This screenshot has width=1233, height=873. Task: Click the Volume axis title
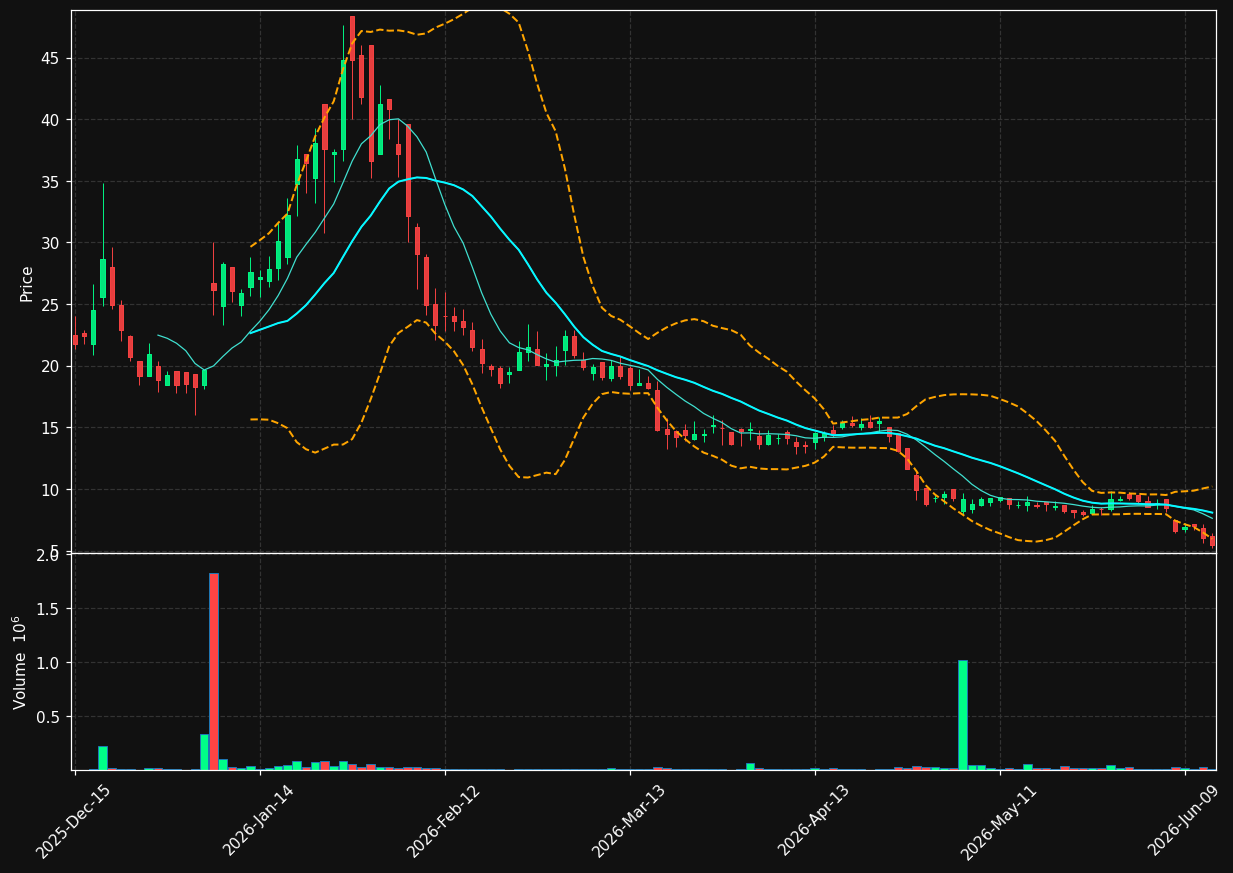tap(20, 662)
